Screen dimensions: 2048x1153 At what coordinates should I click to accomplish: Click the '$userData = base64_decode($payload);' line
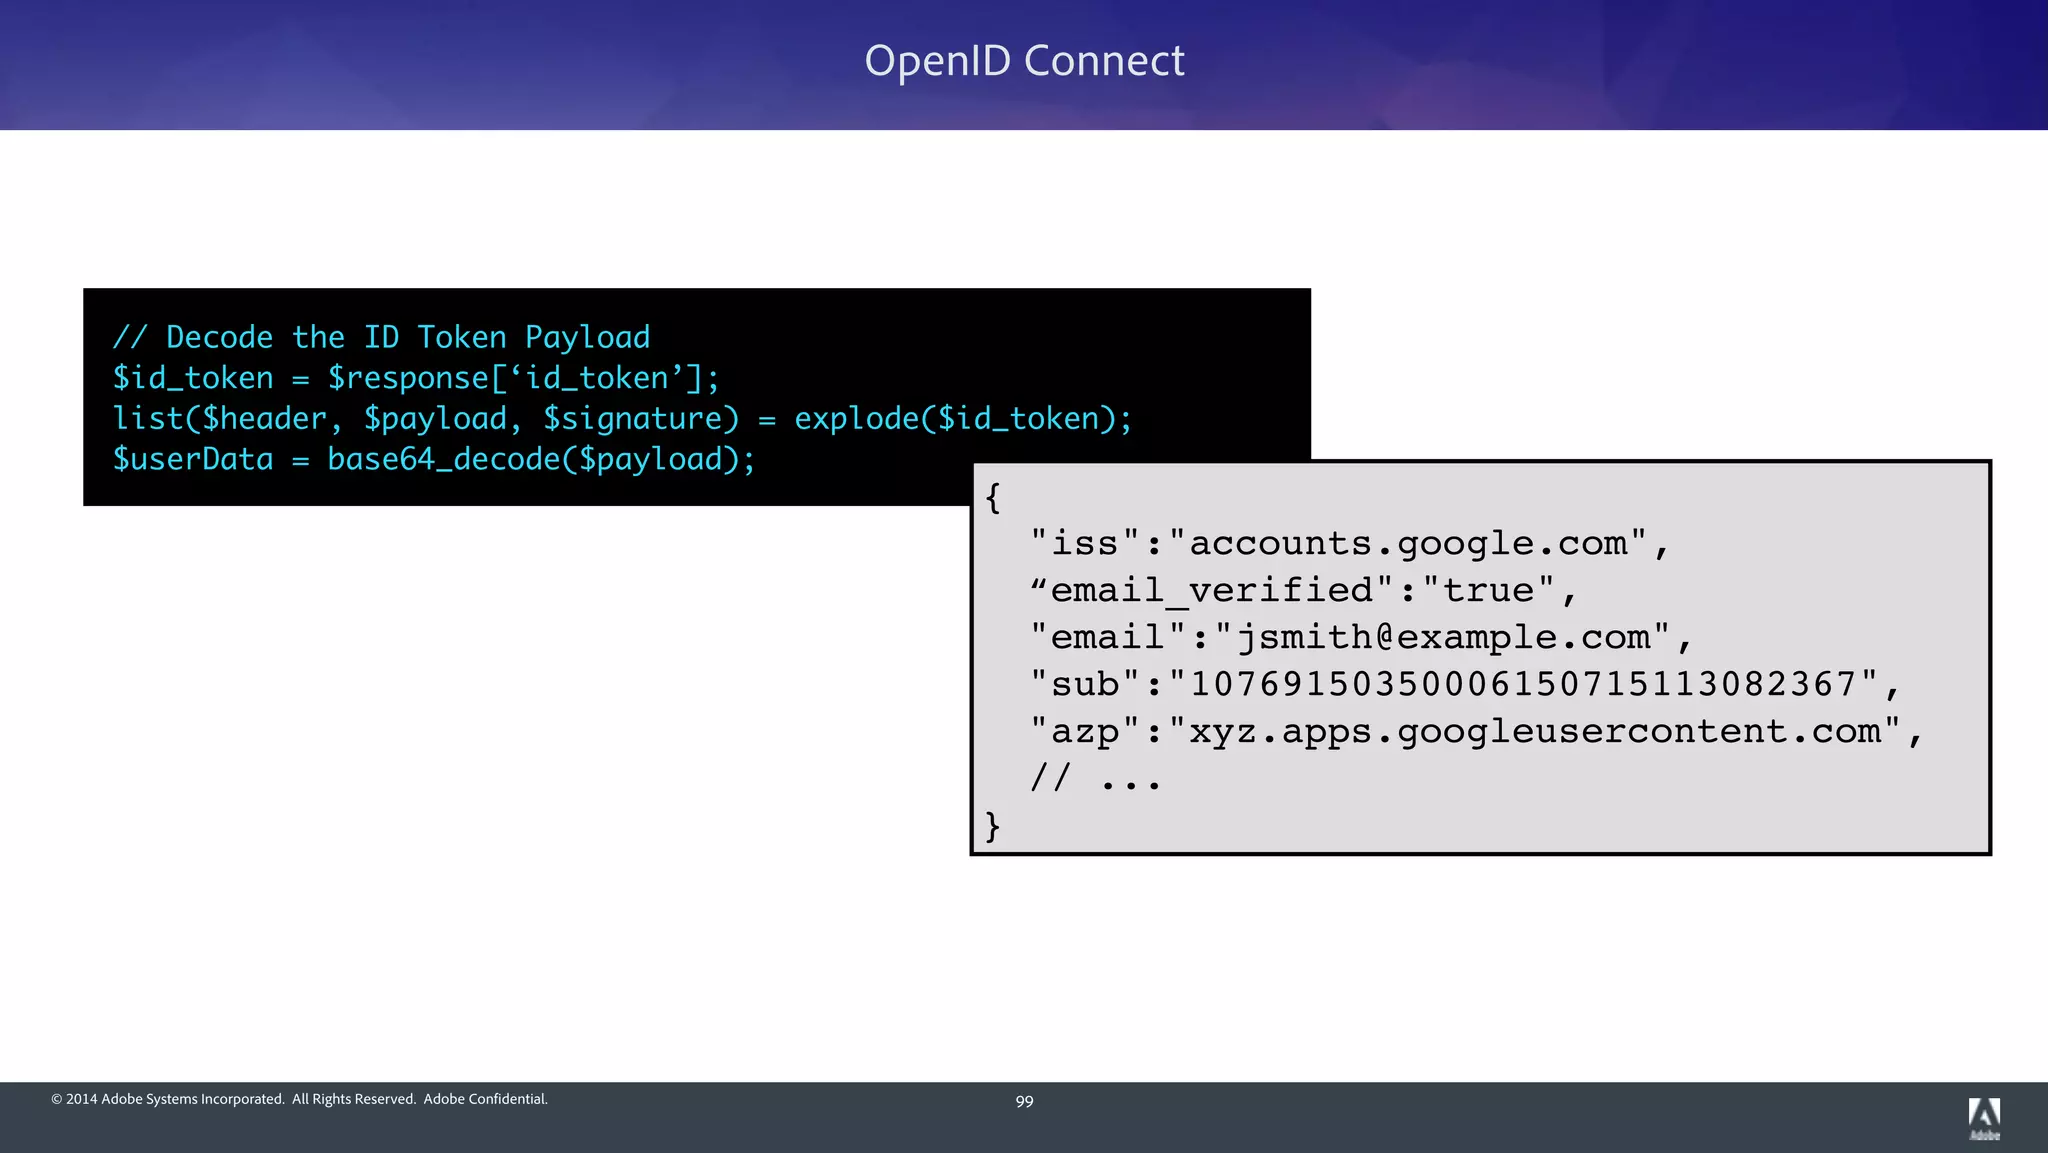pyautogui.click(x=434, y=460)
